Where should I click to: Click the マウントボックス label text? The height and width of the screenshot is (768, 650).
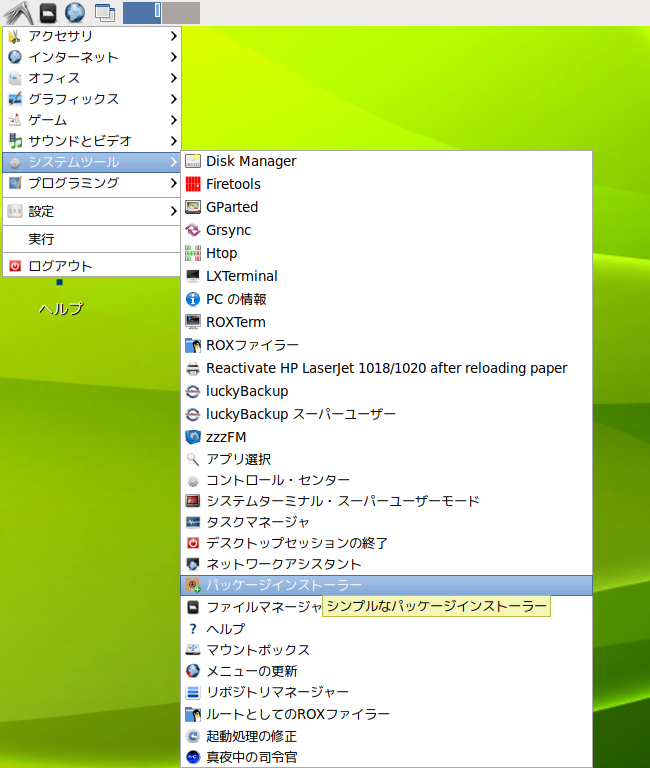point(258,649)
